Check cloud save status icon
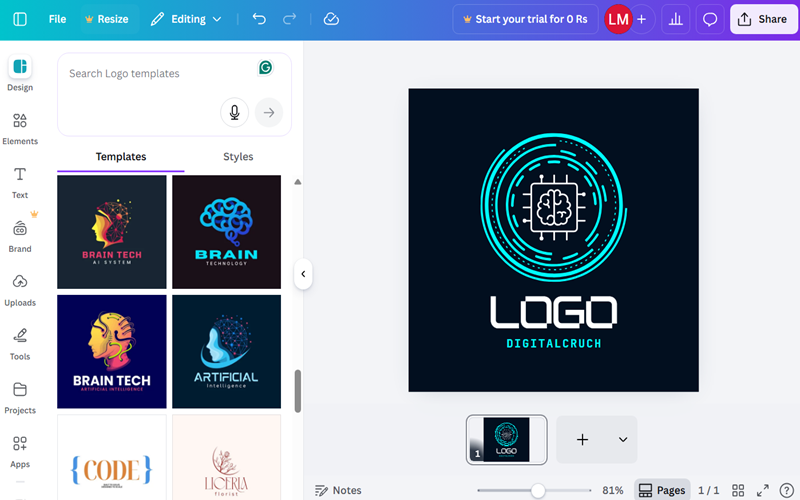The width and height of the screenshot is (800, 500). (331, 19)
